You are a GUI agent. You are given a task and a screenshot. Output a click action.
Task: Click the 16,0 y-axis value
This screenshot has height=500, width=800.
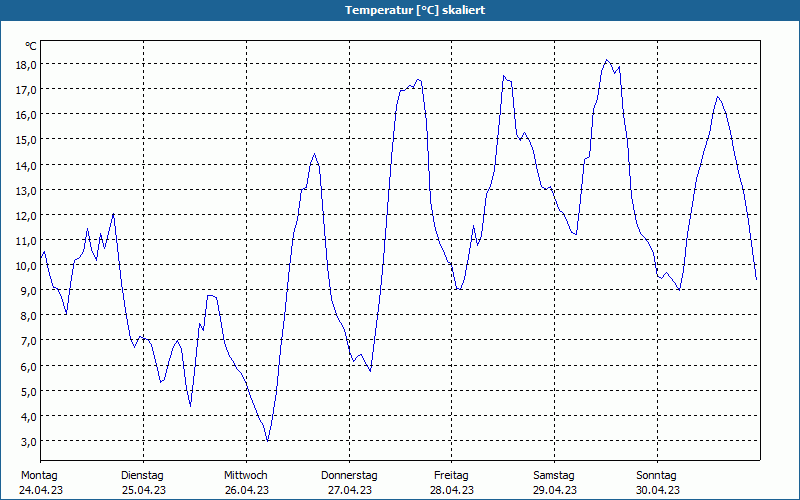point(26,115)
